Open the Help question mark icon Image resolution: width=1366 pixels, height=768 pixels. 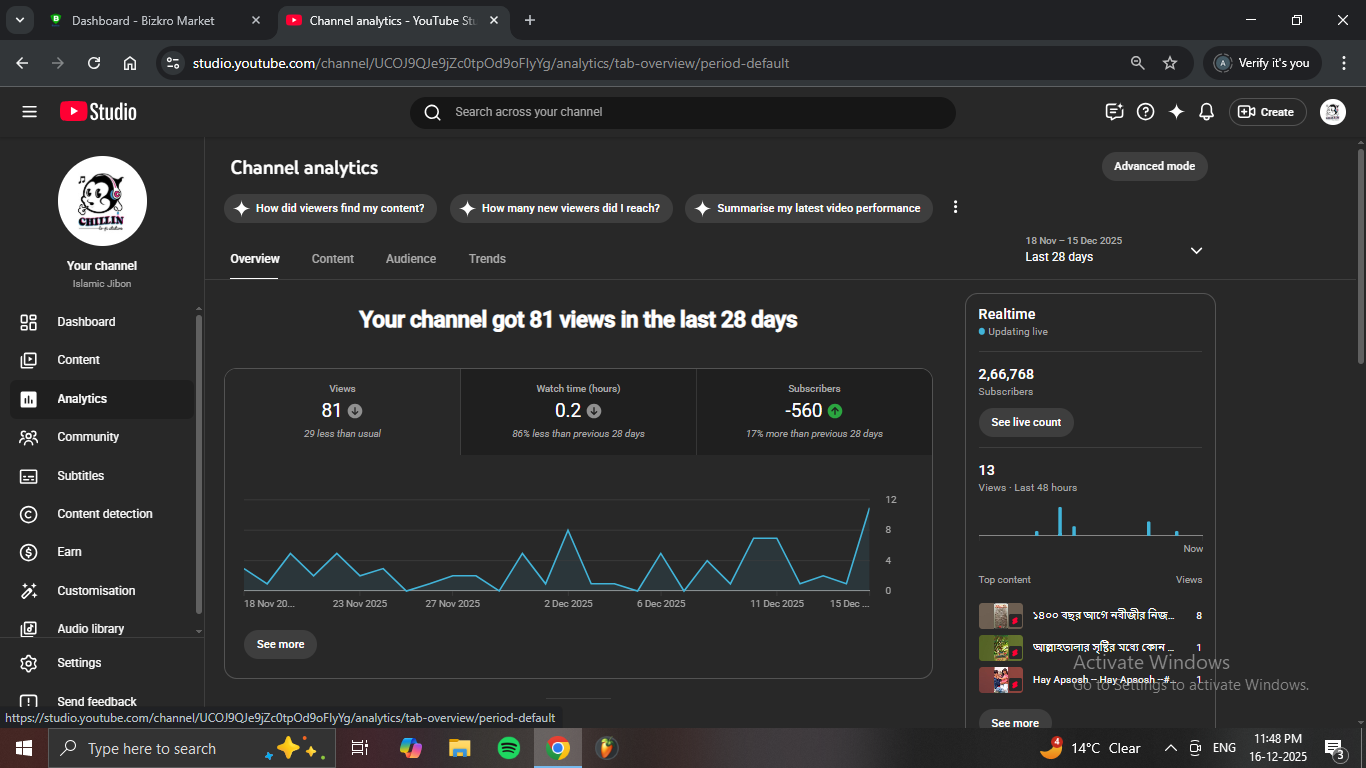(x=1146, y=112)
